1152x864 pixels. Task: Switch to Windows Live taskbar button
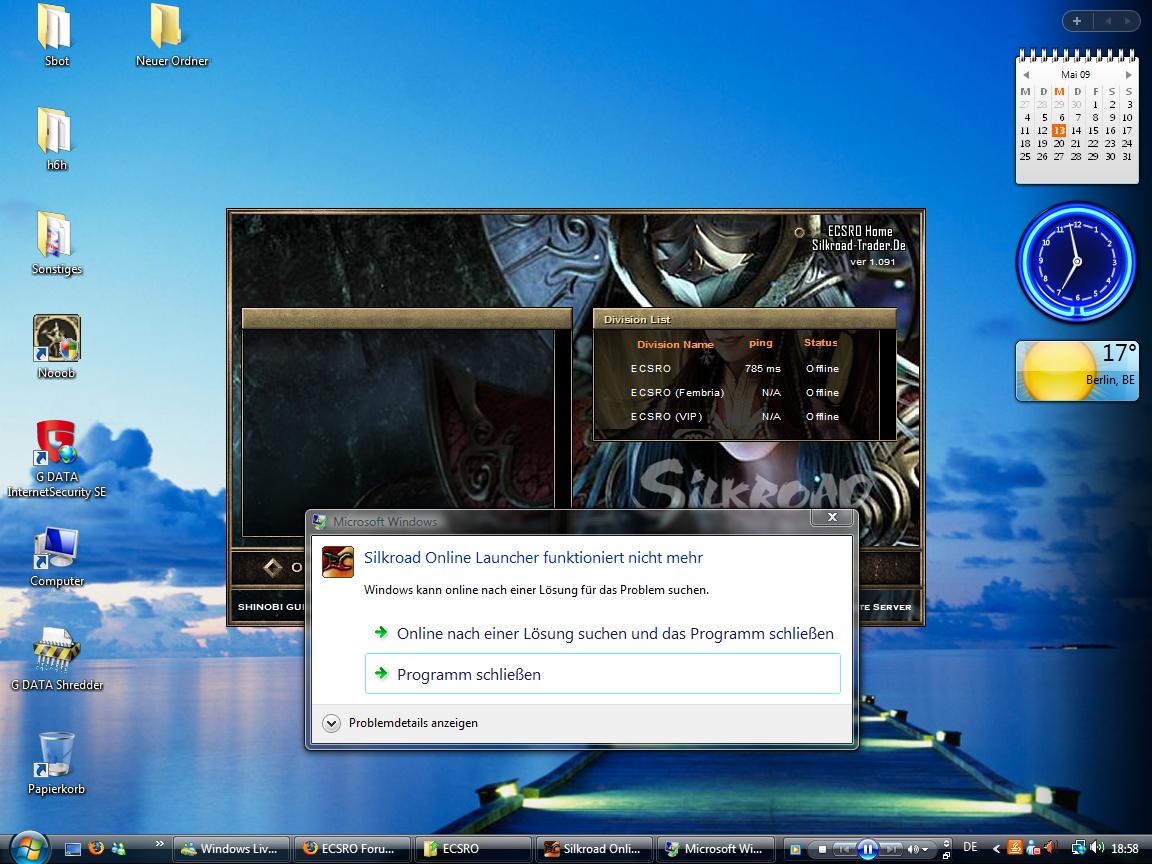(232, 849)
